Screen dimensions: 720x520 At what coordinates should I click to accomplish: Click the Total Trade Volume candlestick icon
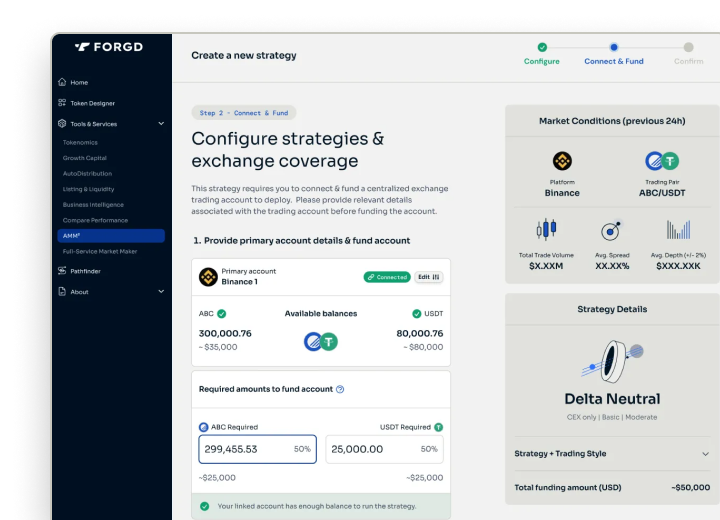546,229
